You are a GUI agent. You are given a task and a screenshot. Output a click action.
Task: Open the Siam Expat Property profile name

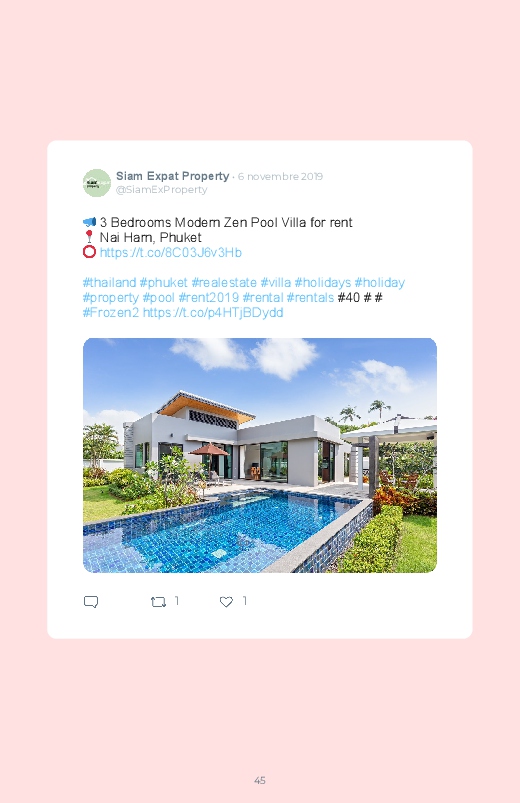(173, 176)
